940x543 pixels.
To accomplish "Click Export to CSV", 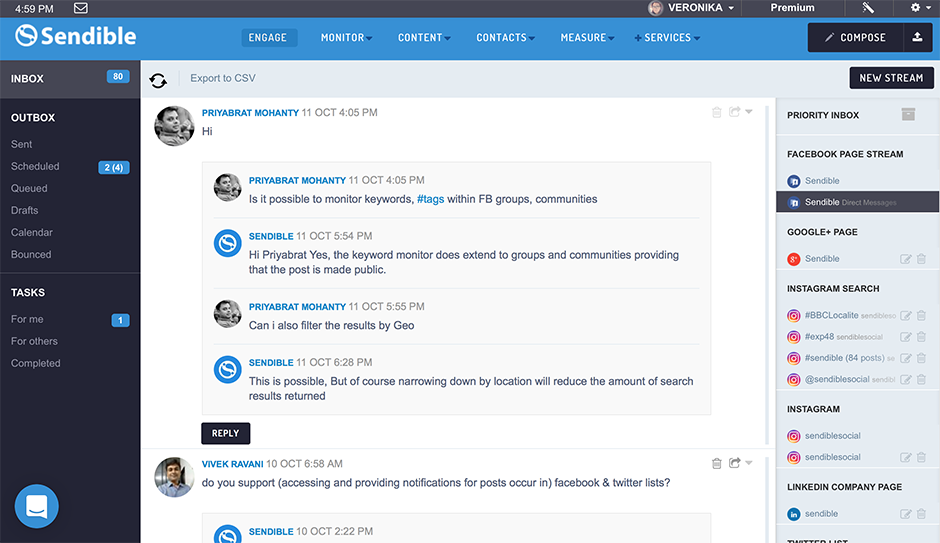I will (222, 78).
